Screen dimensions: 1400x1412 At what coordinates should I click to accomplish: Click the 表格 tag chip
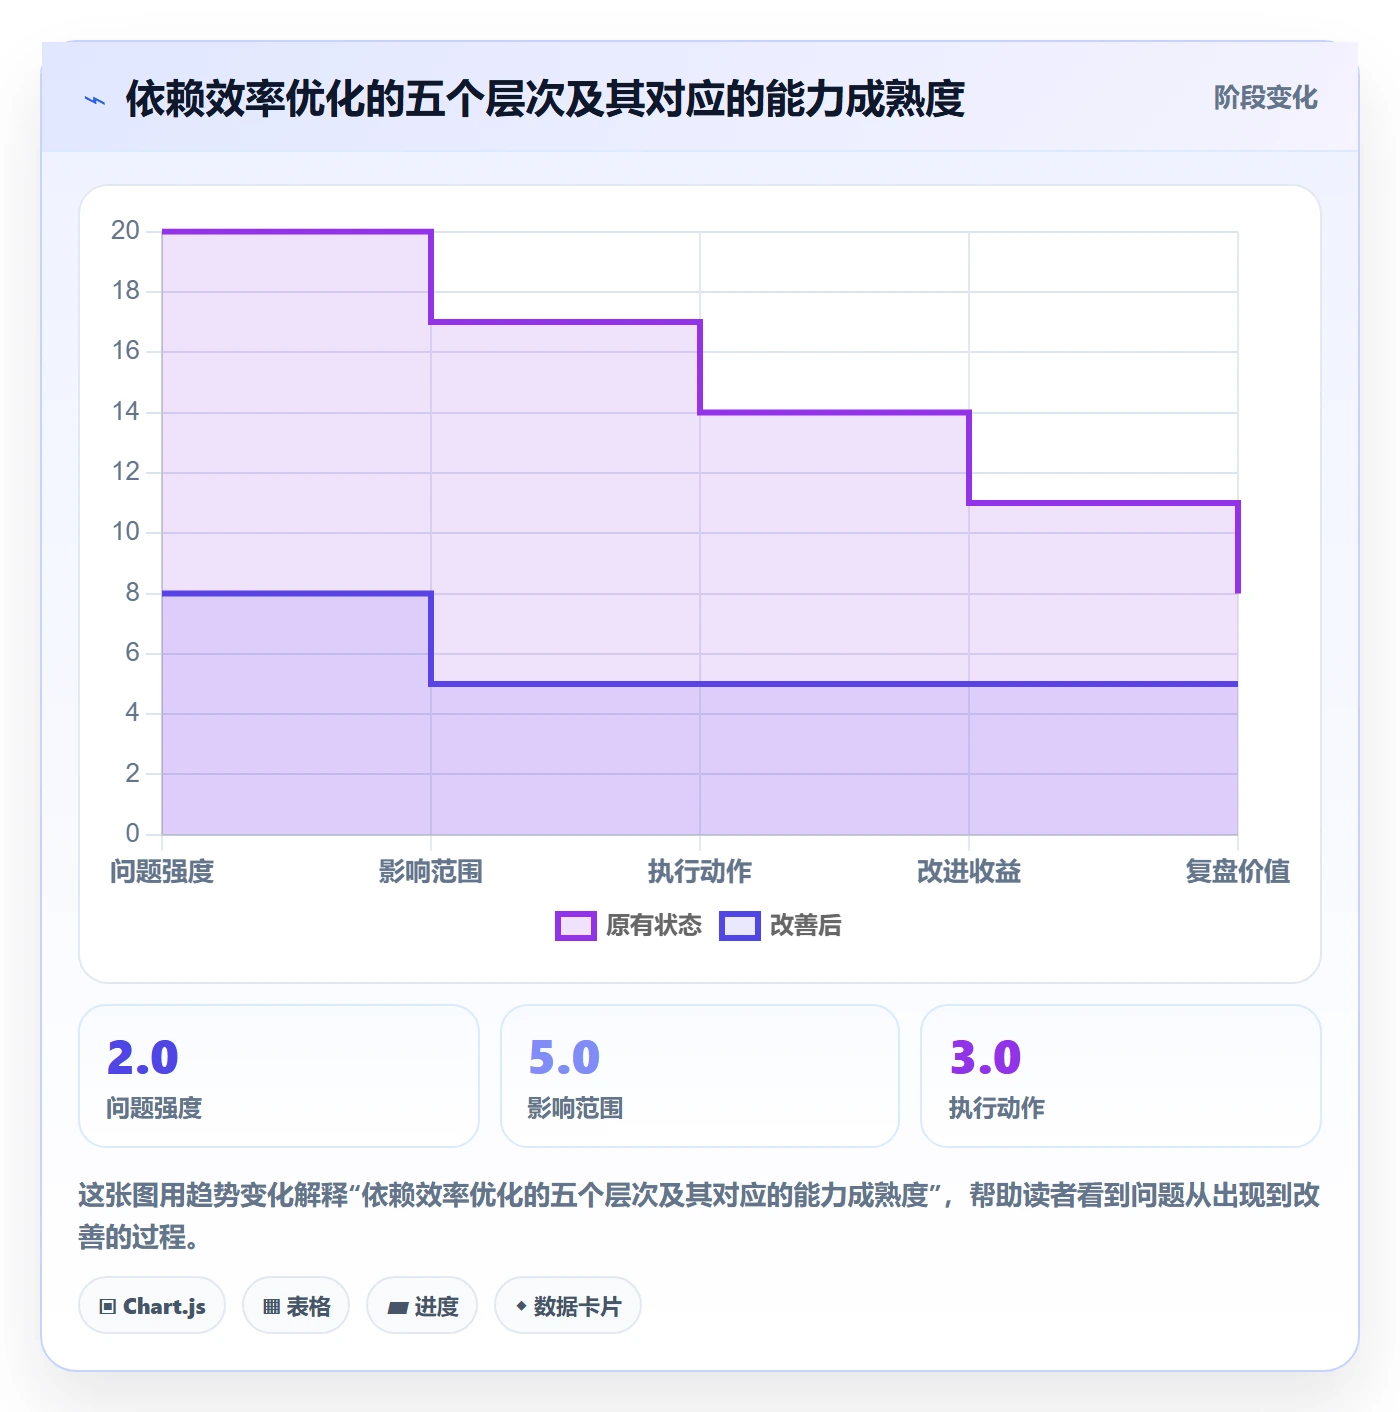296,1305
